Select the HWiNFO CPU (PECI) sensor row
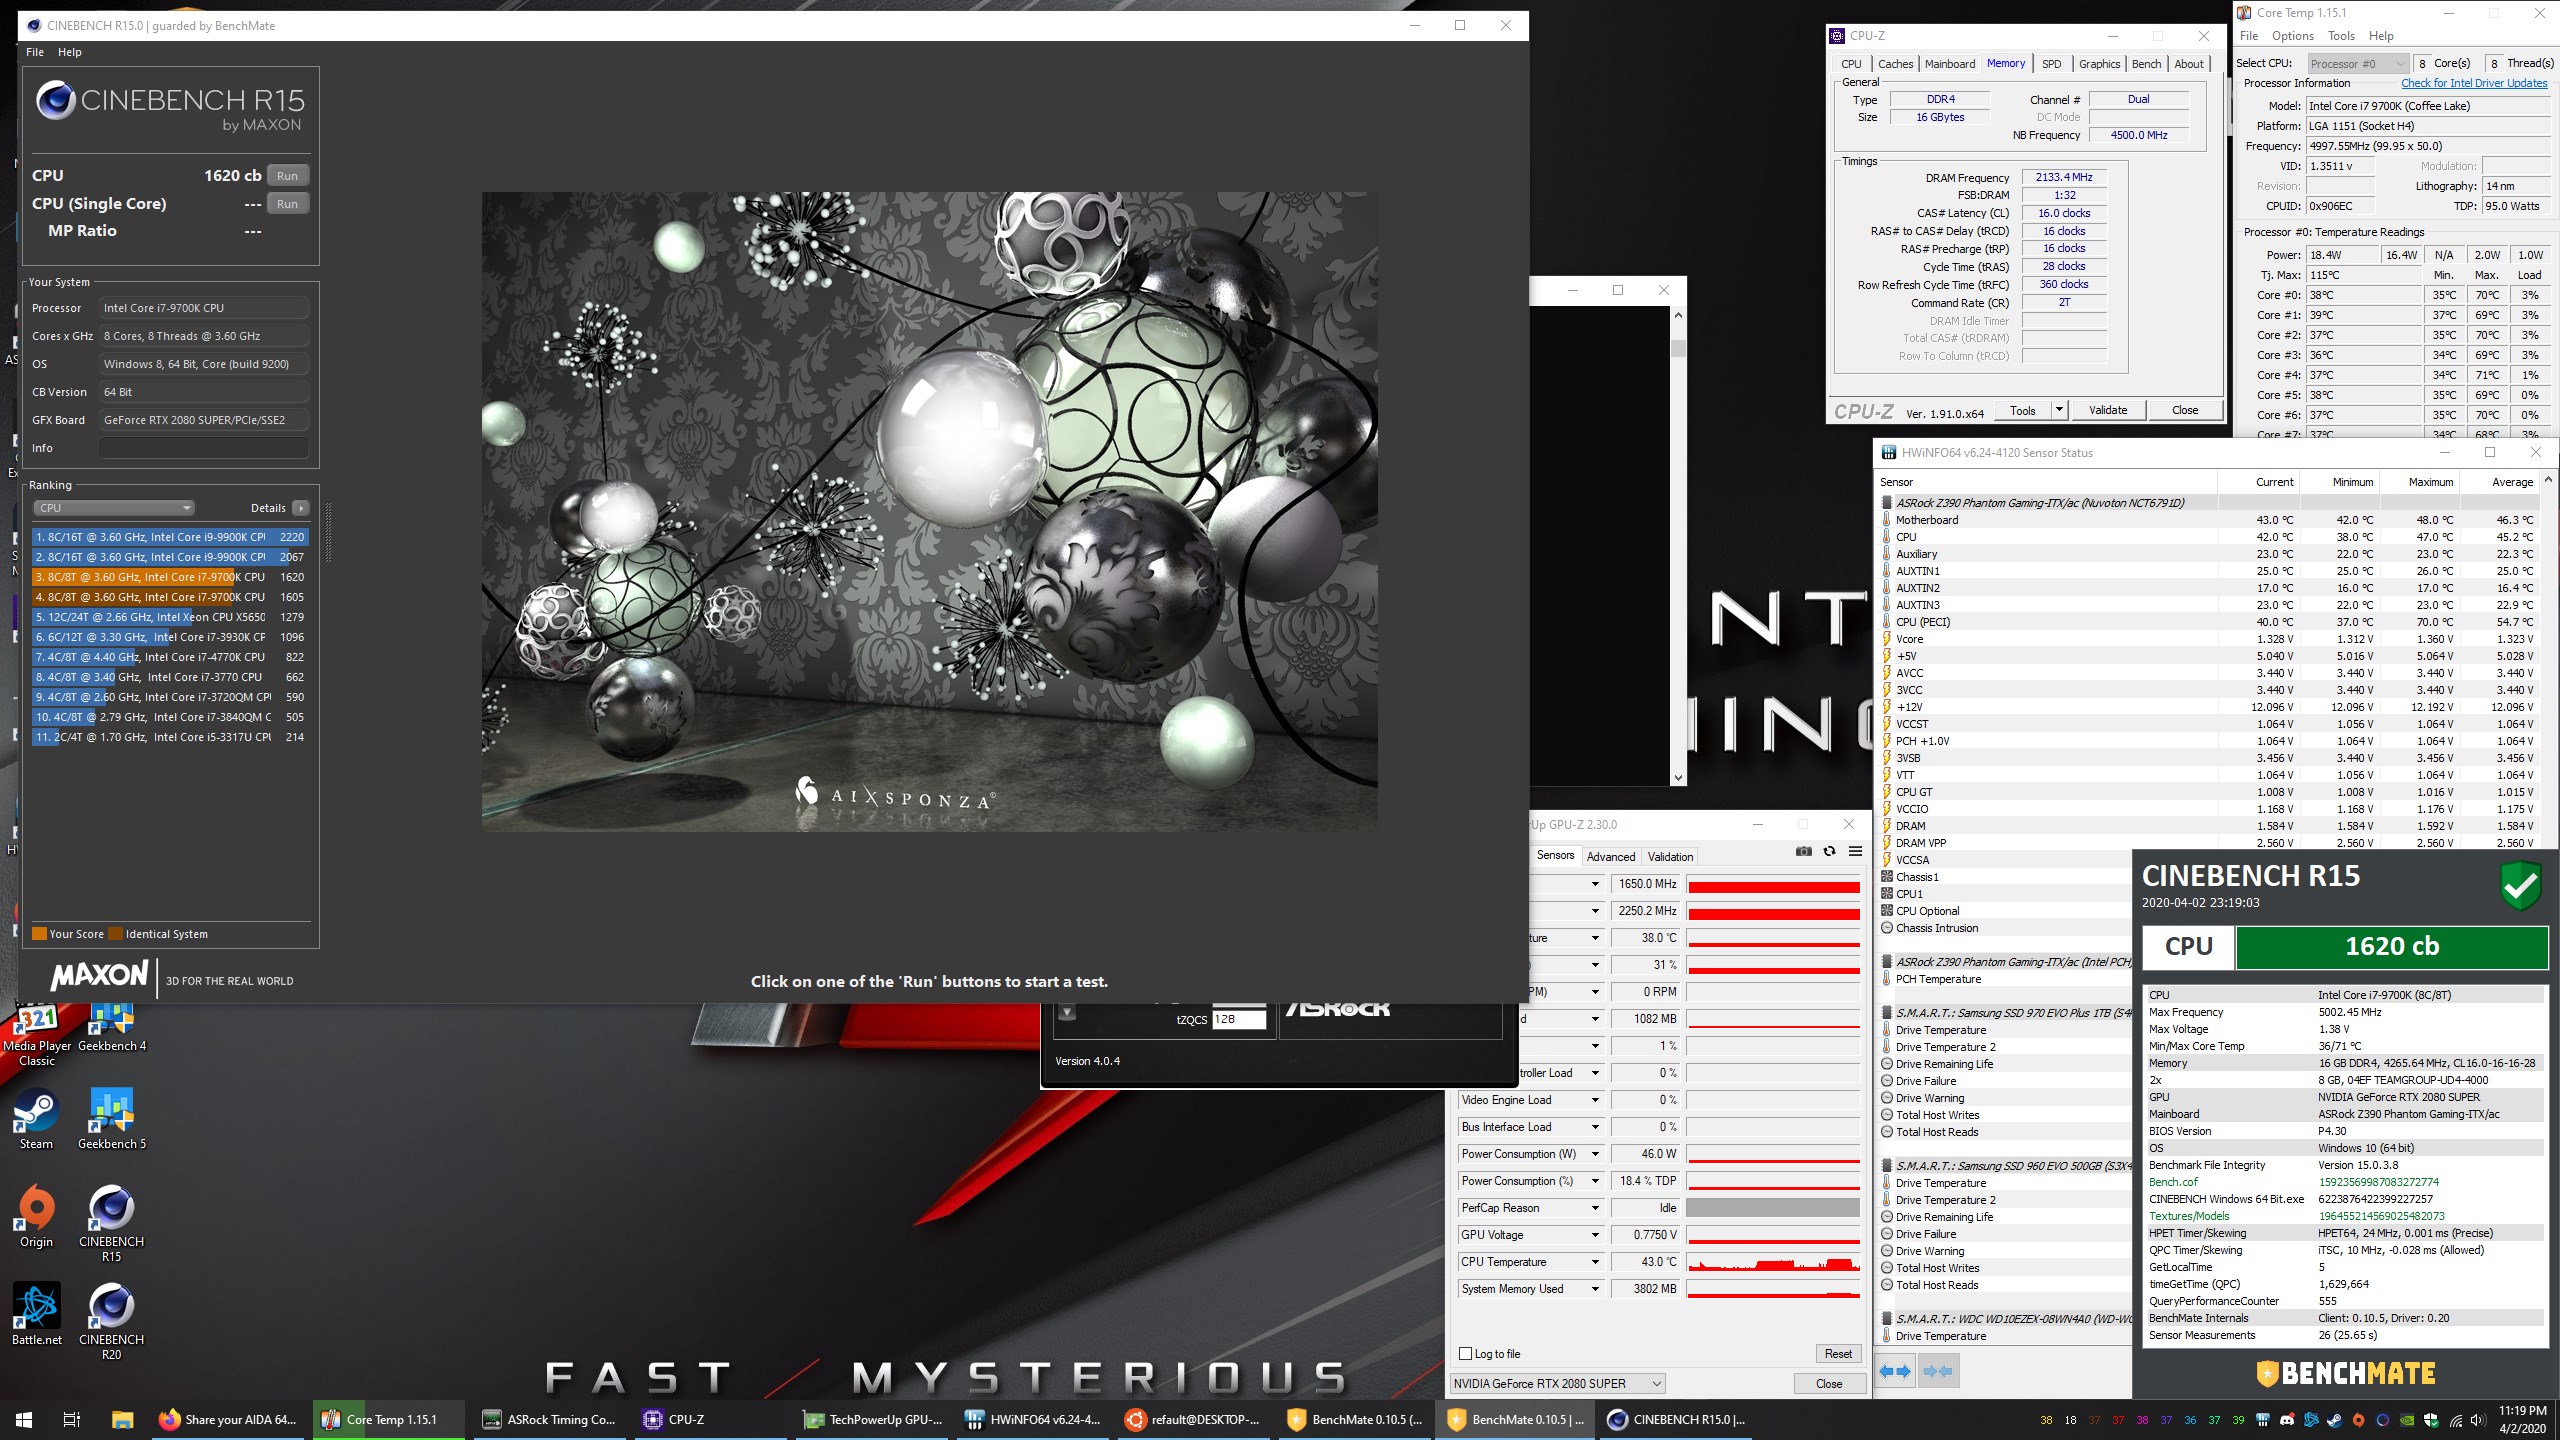 click(2210, 622)
